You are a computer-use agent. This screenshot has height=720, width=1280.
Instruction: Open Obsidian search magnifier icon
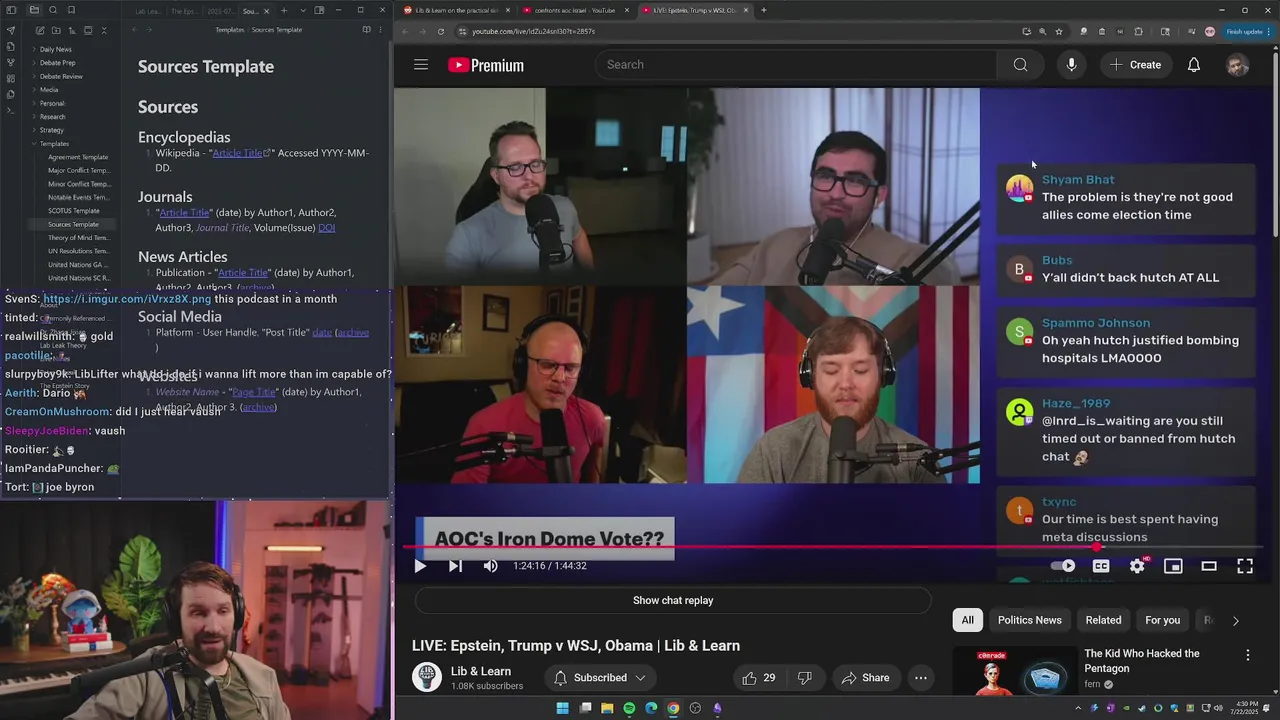[x=53, y=10]
